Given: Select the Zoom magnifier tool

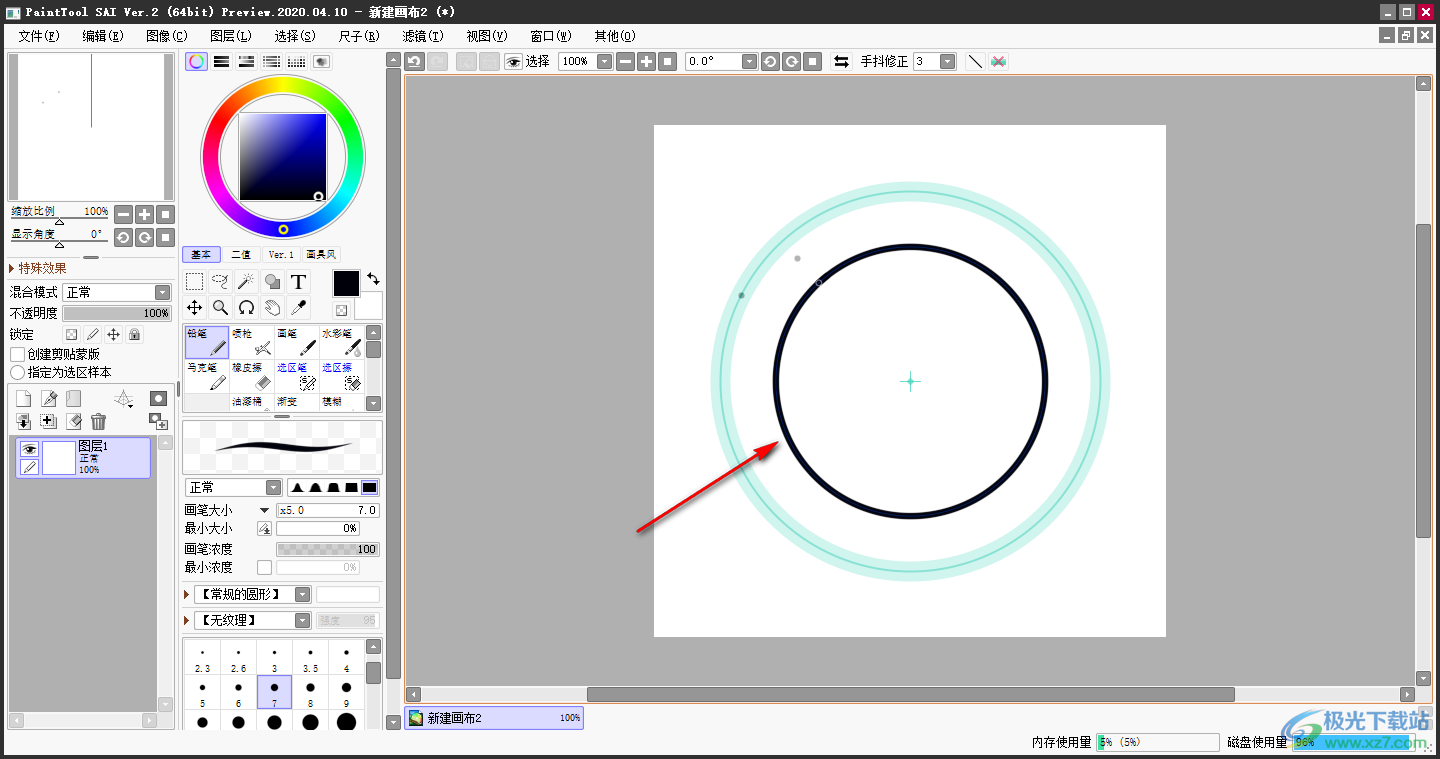Looking at the screenshot, I should pos(220,308).
